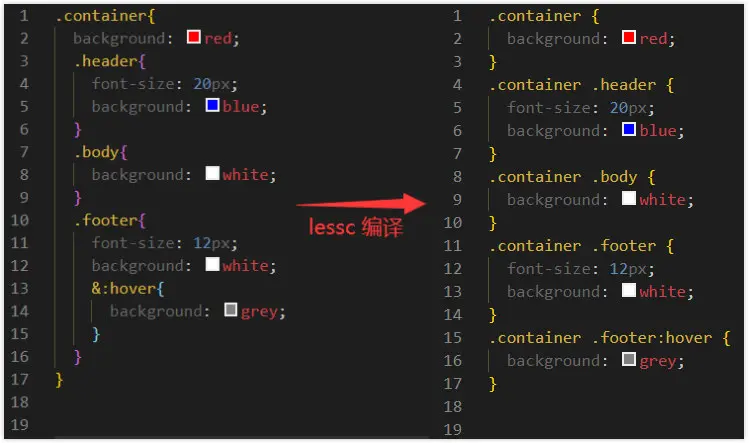Click the closing brace on left line 17
The image size is (749, 443).
pos(59,380)
